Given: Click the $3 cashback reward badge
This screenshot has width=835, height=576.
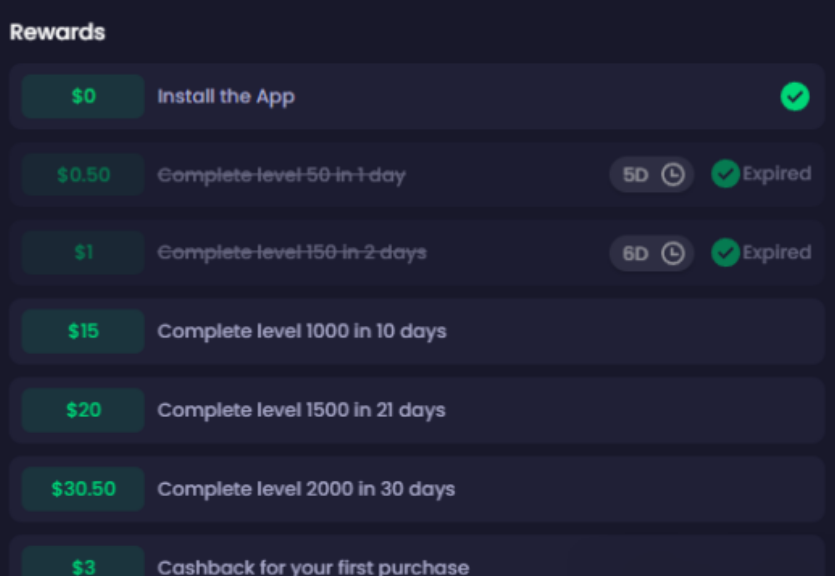Looking at the screenshot, I should [x=83, y=563].
